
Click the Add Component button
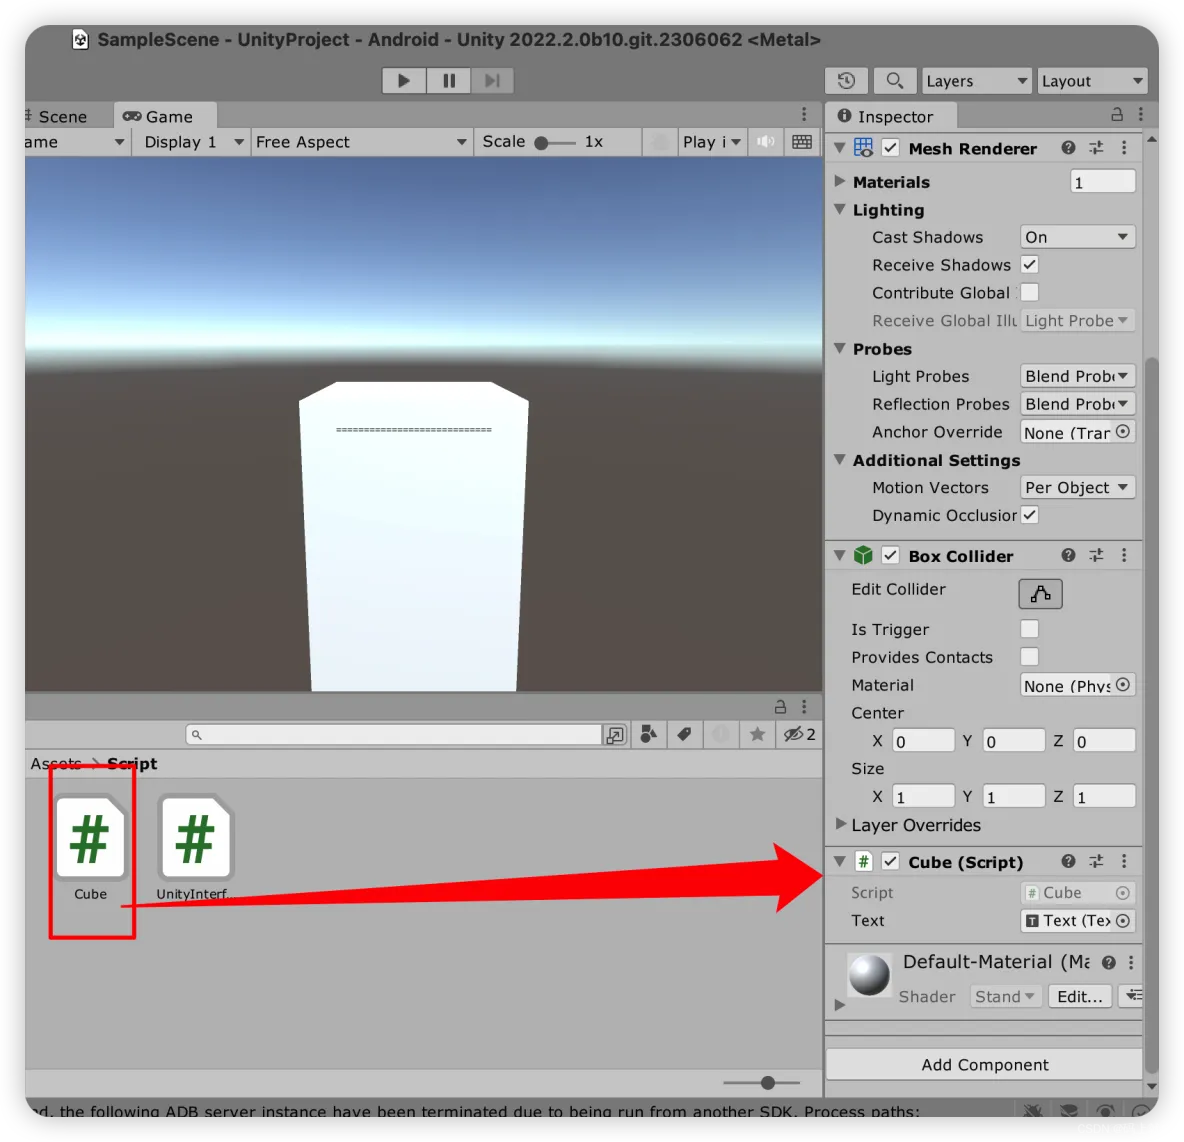(985, 1064)
